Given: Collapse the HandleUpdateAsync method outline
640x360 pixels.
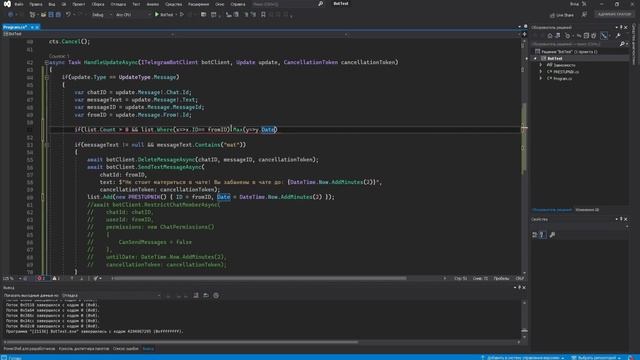Looking at the screenshot, I should 47,62.
